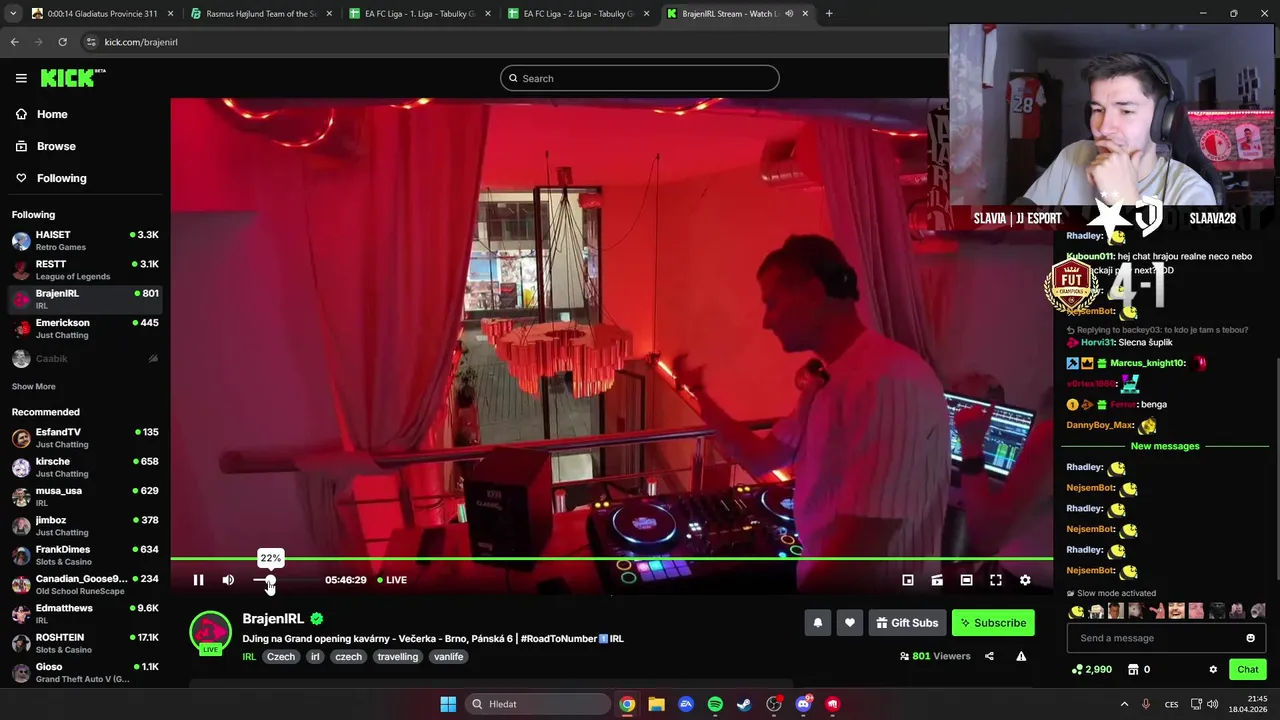Jump to New messages in chat
Screen dimensions: 1280x720
1165,446
